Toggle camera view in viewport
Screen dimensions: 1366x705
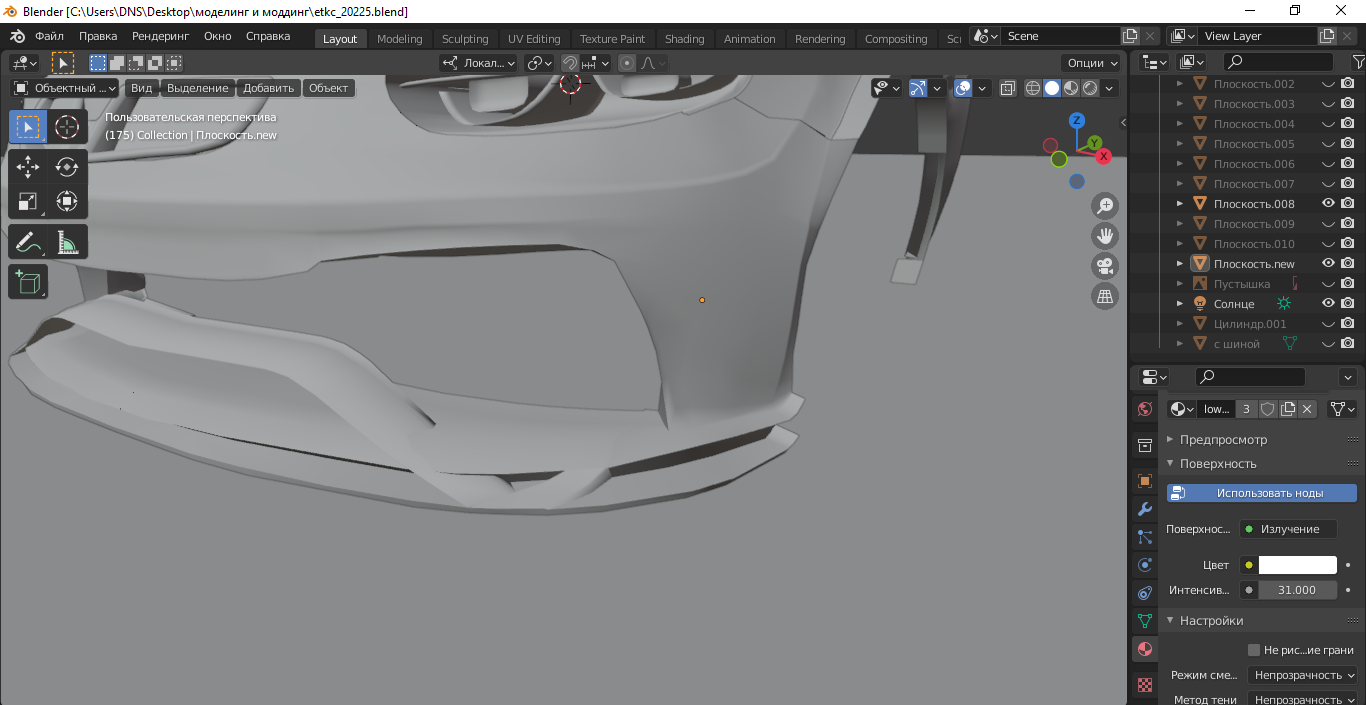point(1105,266)
